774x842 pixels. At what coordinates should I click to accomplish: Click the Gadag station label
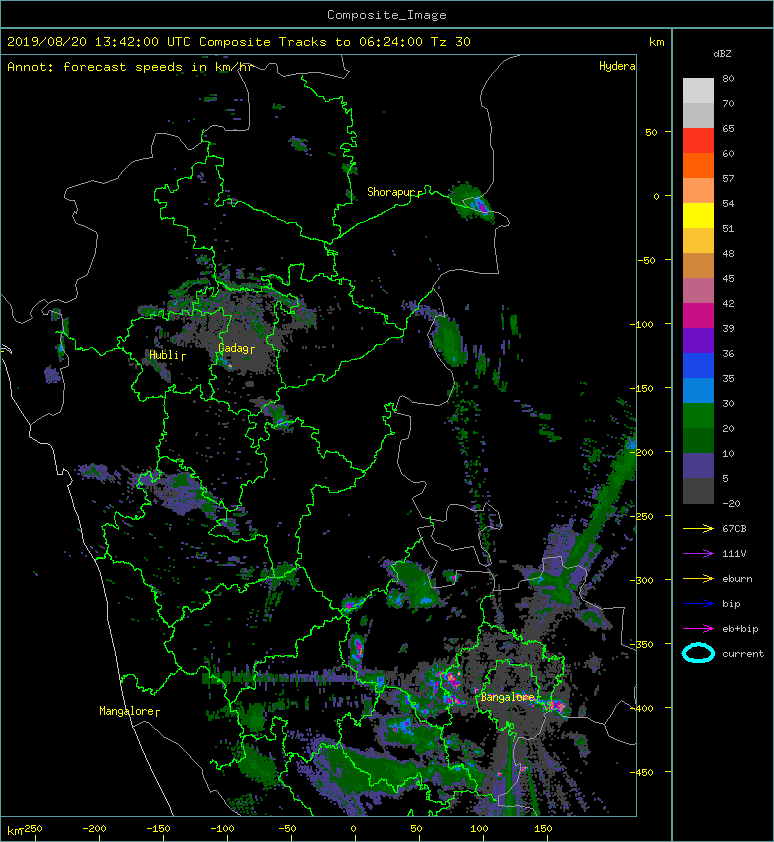[x=234, y=349]
